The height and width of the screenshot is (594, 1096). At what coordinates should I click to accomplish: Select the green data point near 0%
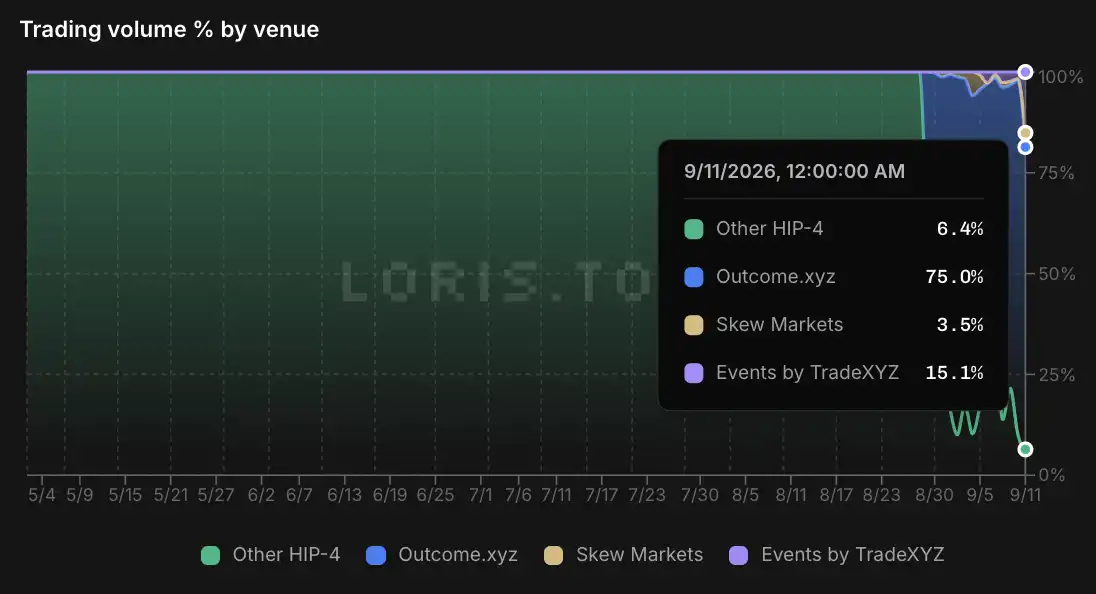[1025, 449]
